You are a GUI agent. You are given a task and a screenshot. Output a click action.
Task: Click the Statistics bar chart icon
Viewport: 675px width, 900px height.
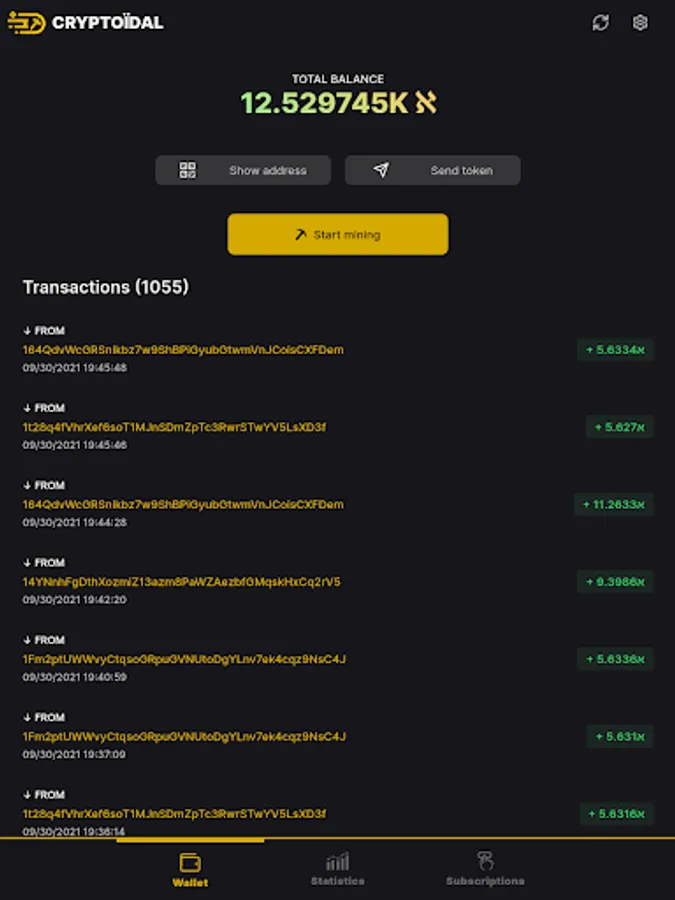pos(337,861)
